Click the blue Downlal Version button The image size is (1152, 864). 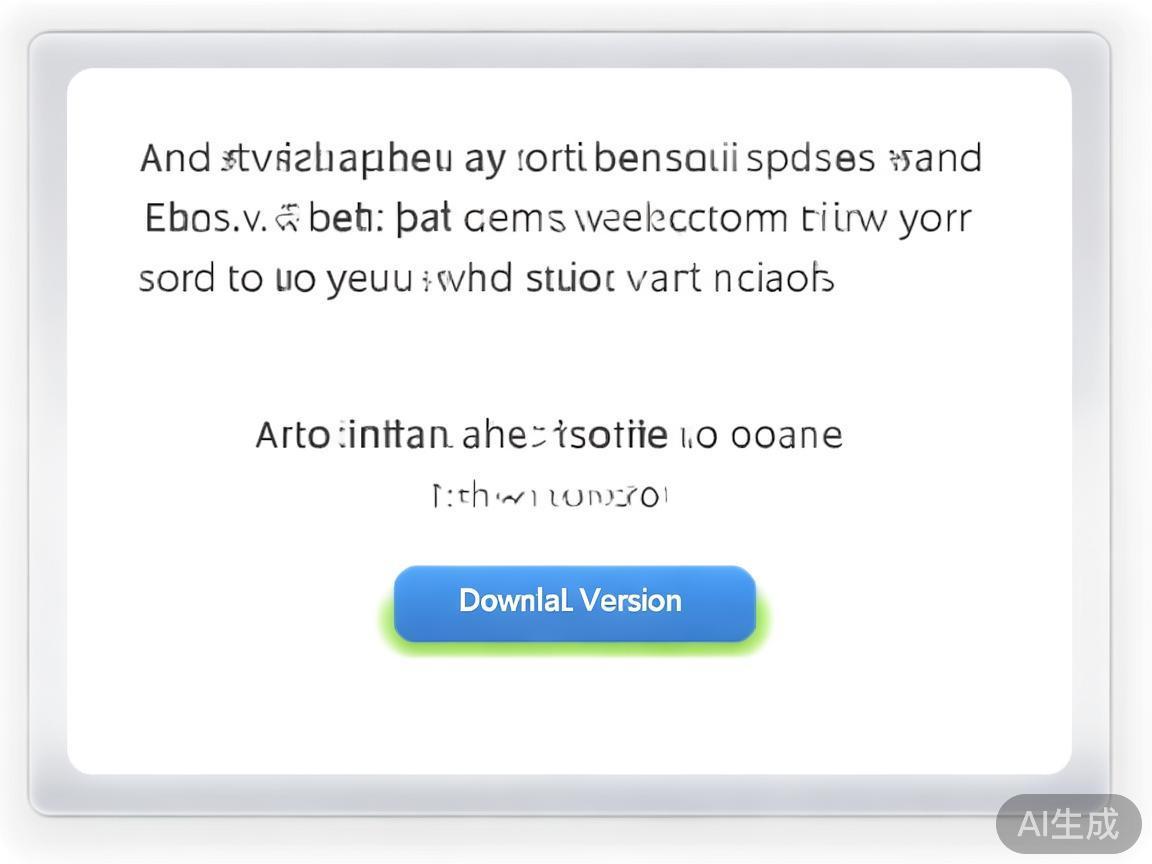pyautogui.click(x=574, y=602)
